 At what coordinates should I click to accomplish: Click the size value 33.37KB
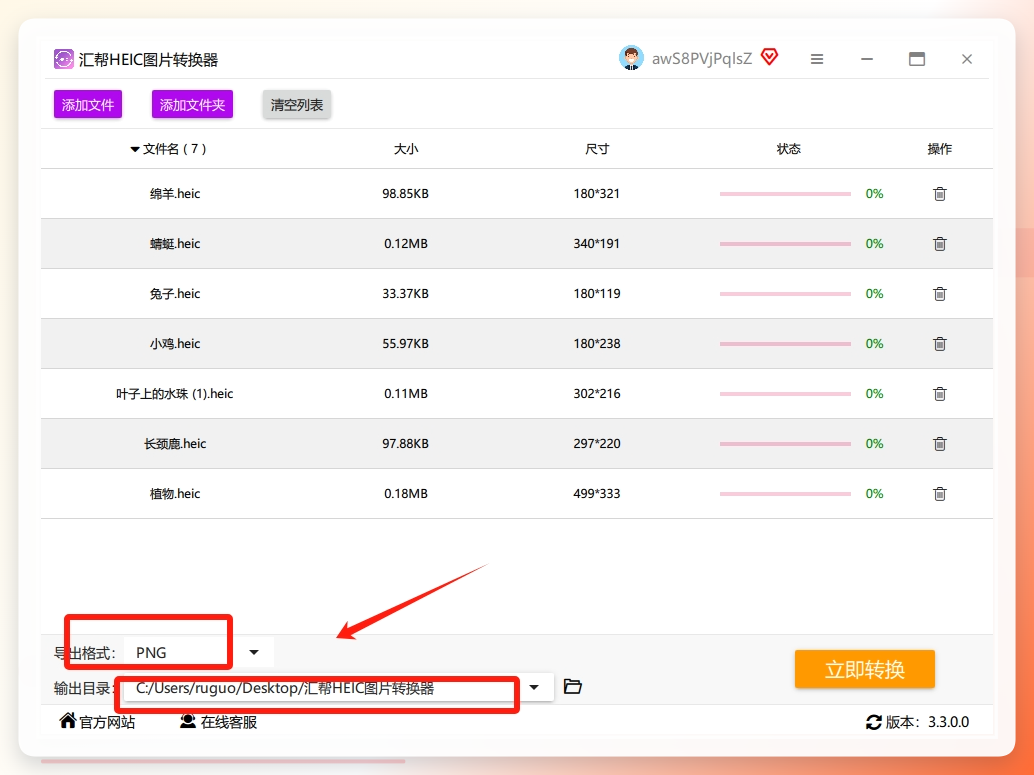[x=406, y=294]
